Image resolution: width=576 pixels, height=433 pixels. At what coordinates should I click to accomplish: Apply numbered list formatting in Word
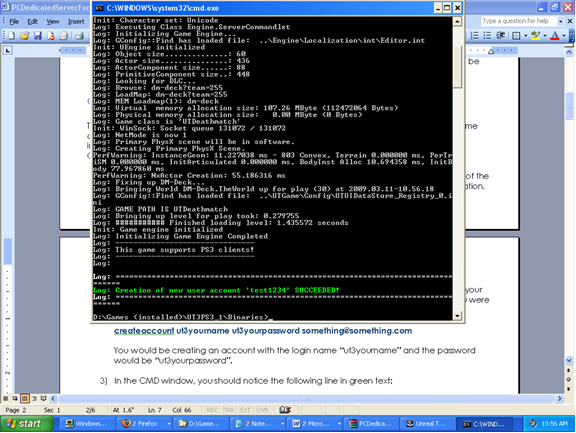(x=475, y=36)
